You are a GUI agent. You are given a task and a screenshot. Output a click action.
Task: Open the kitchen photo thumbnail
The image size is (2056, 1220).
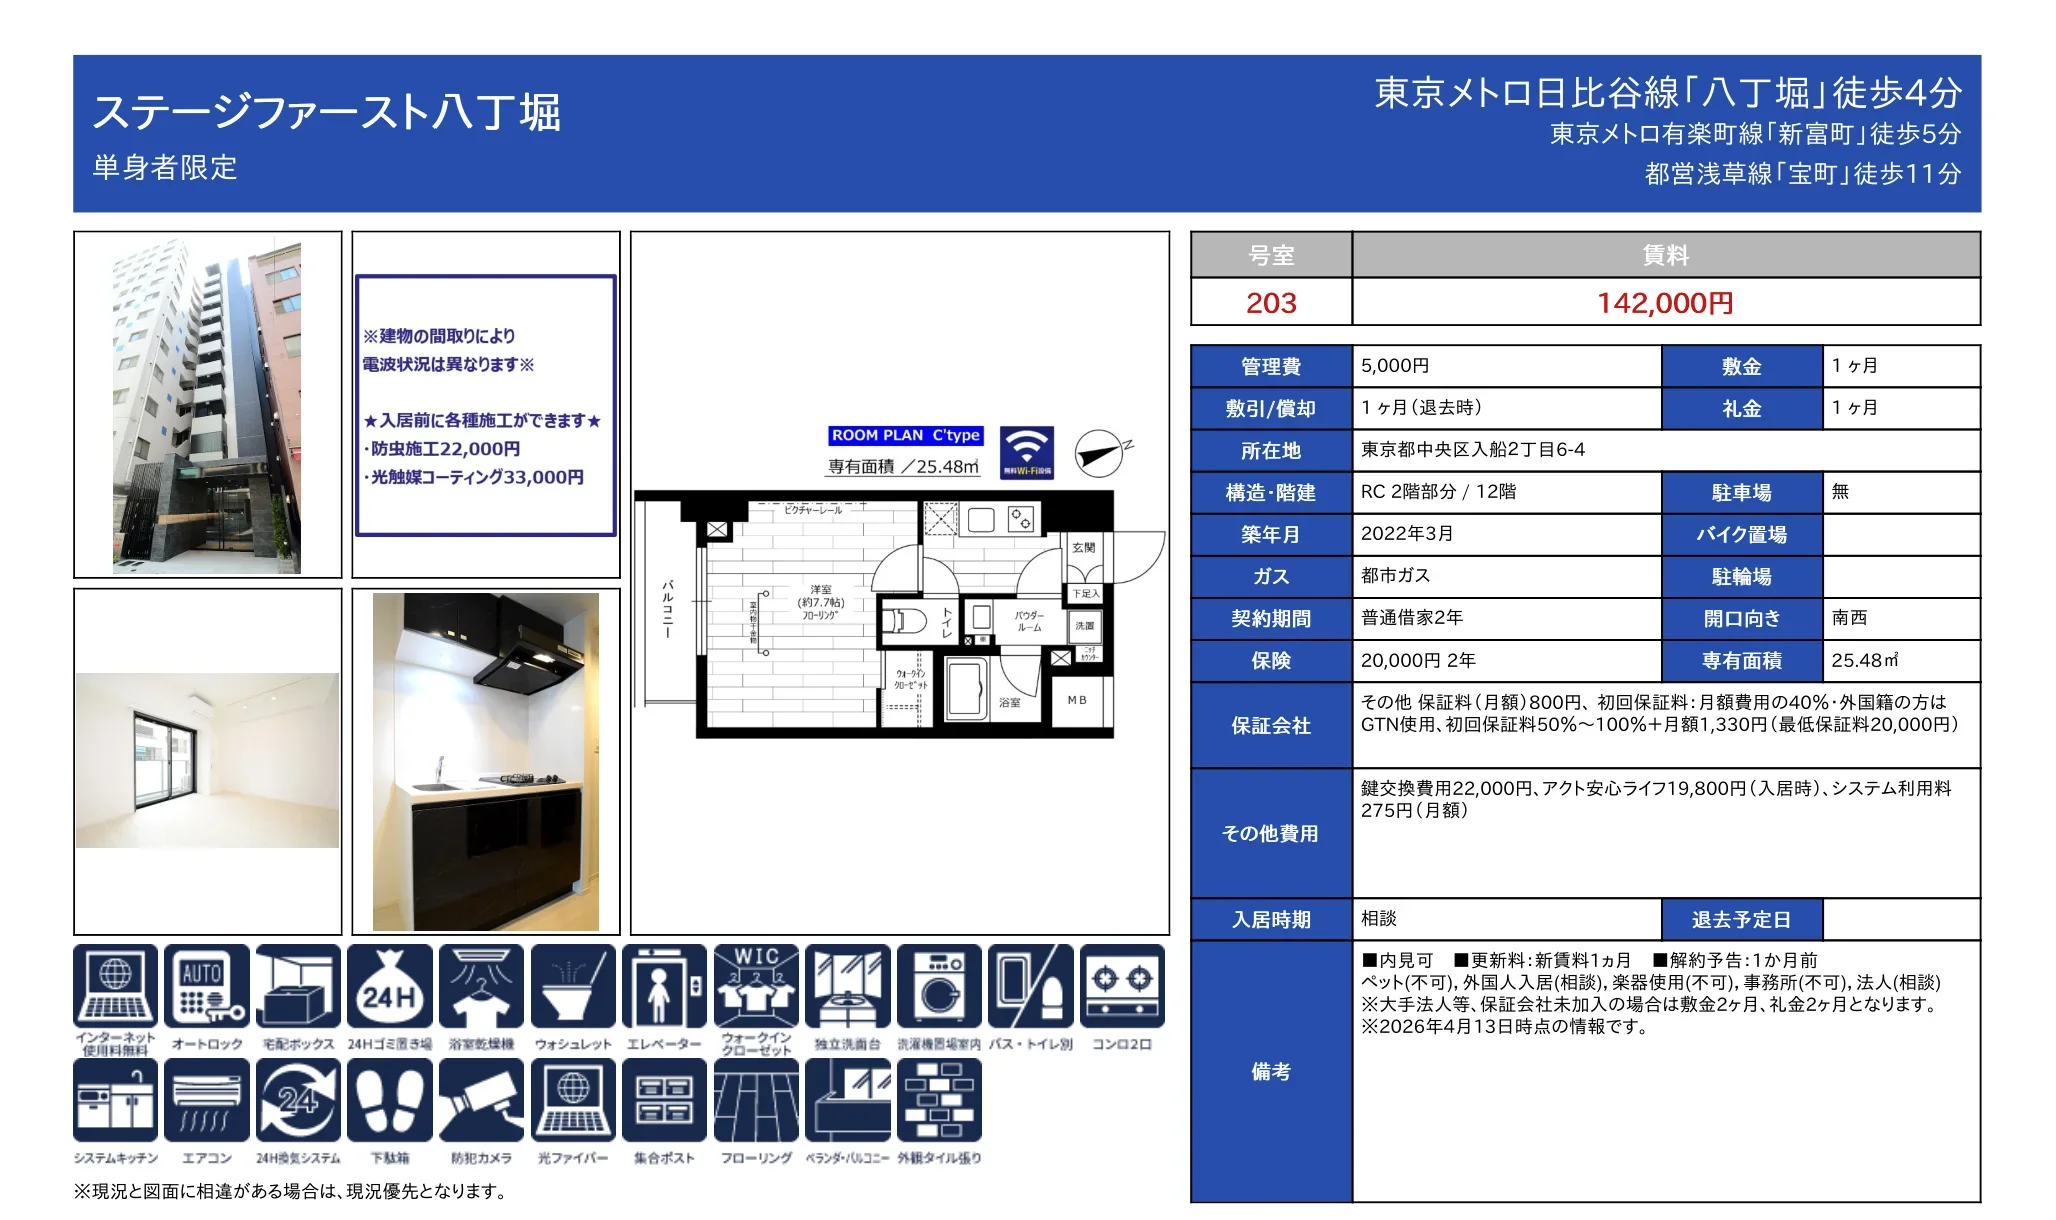(x=486, y=761)
